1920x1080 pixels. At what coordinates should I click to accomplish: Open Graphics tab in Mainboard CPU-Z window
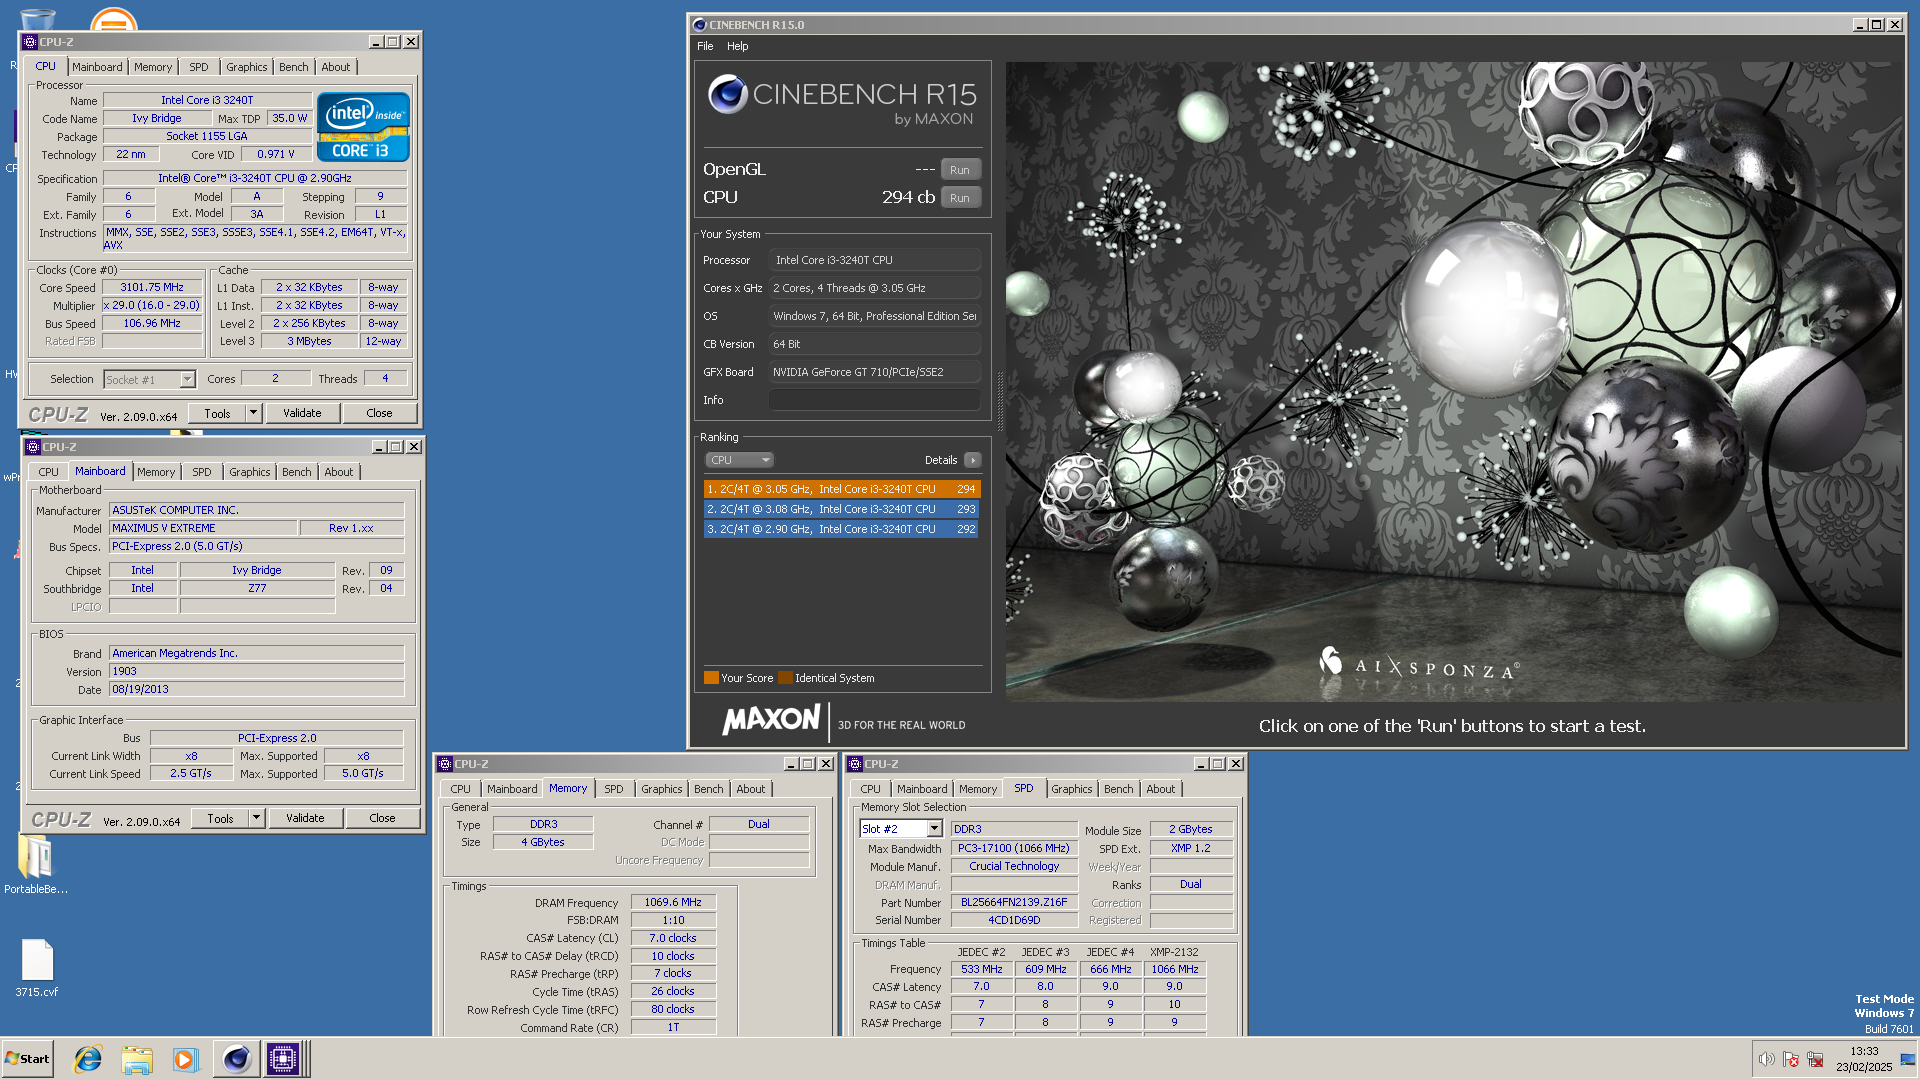pos(250,472)
